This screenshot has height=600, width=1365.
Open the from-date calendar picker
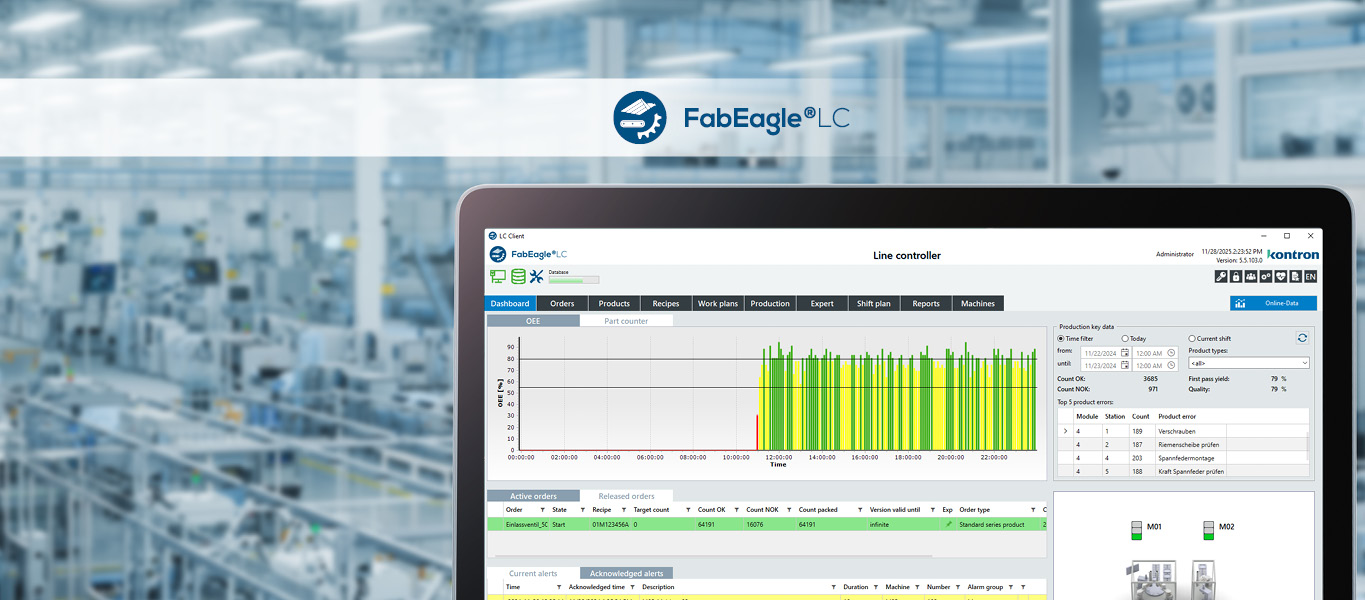[1125, 353]
